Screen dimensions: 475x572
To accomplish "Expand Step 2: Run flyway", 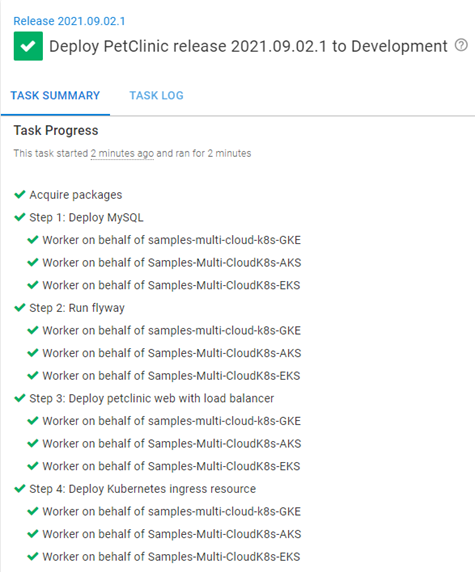I will (x=77, y=308).
